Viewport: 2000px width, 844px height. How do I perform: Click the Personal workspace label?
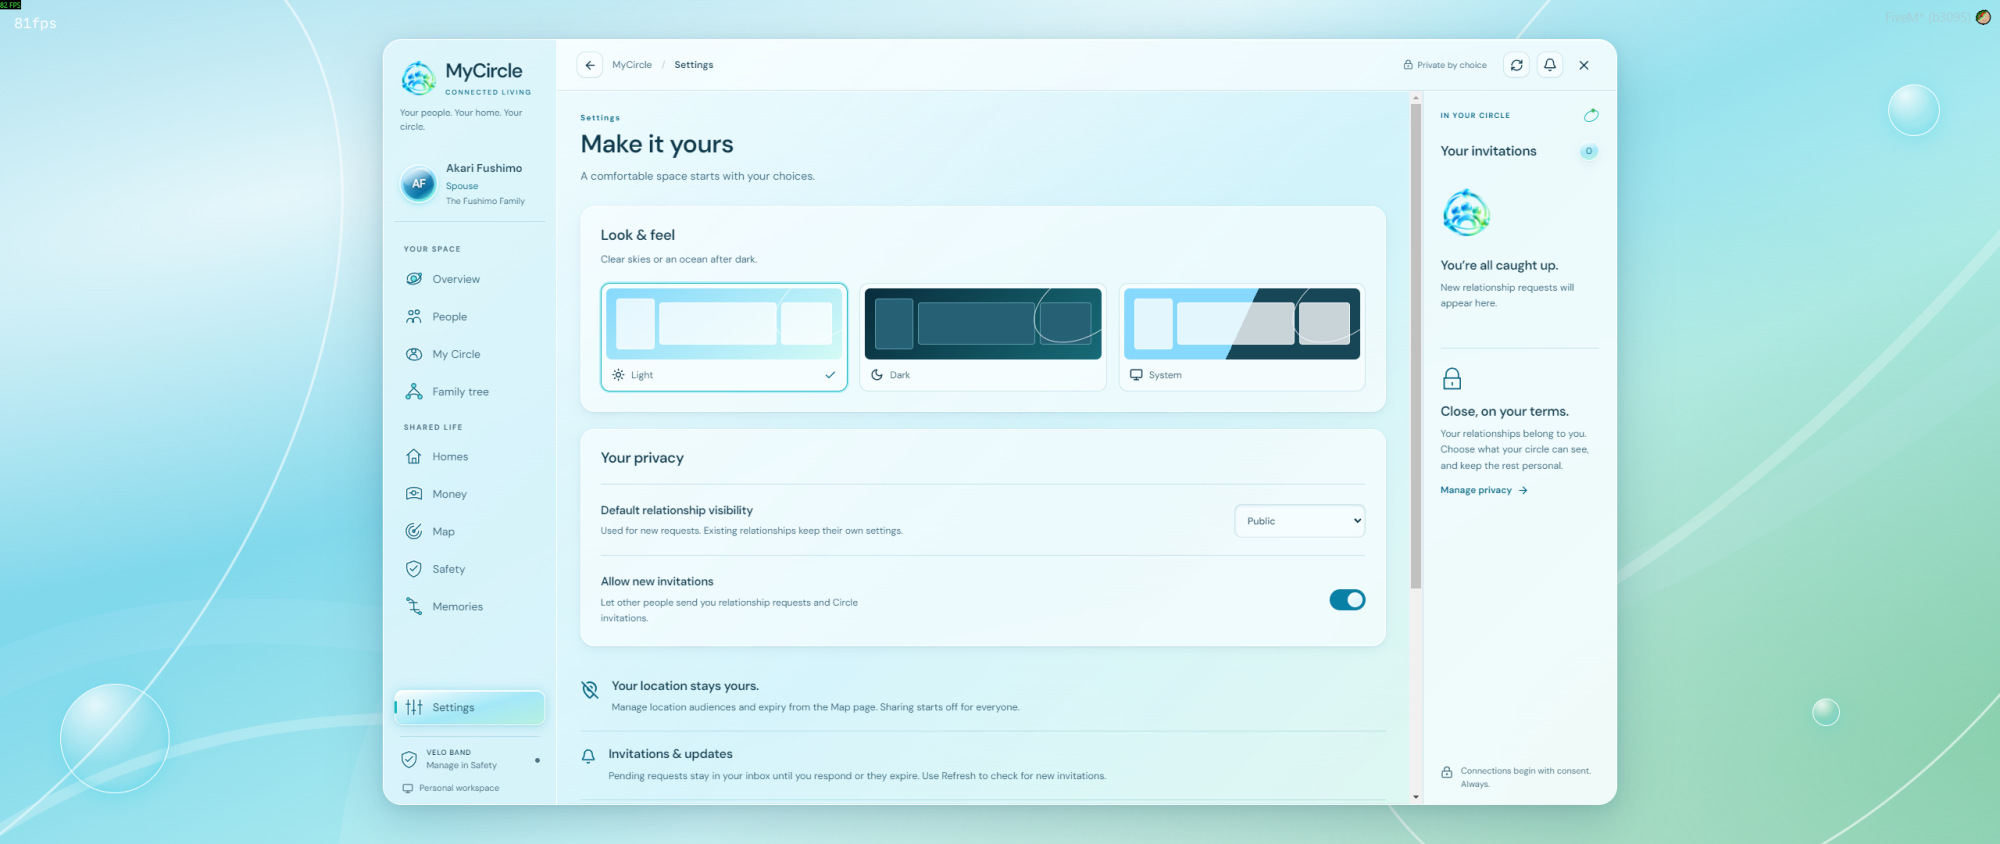click(459, 788)
